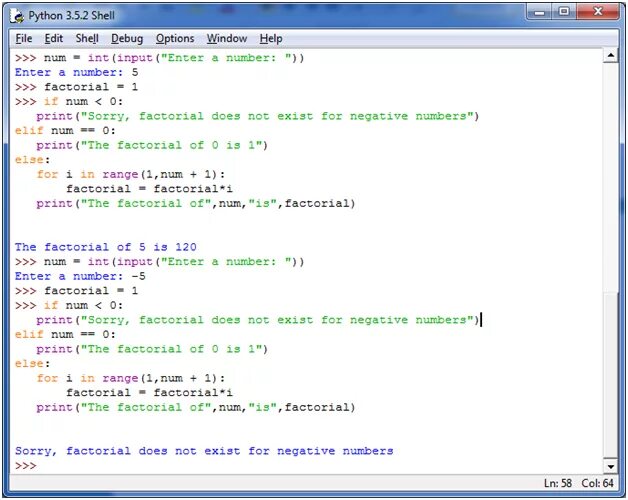
Task: Click the first 'else:' line
Action: (32, 160)
